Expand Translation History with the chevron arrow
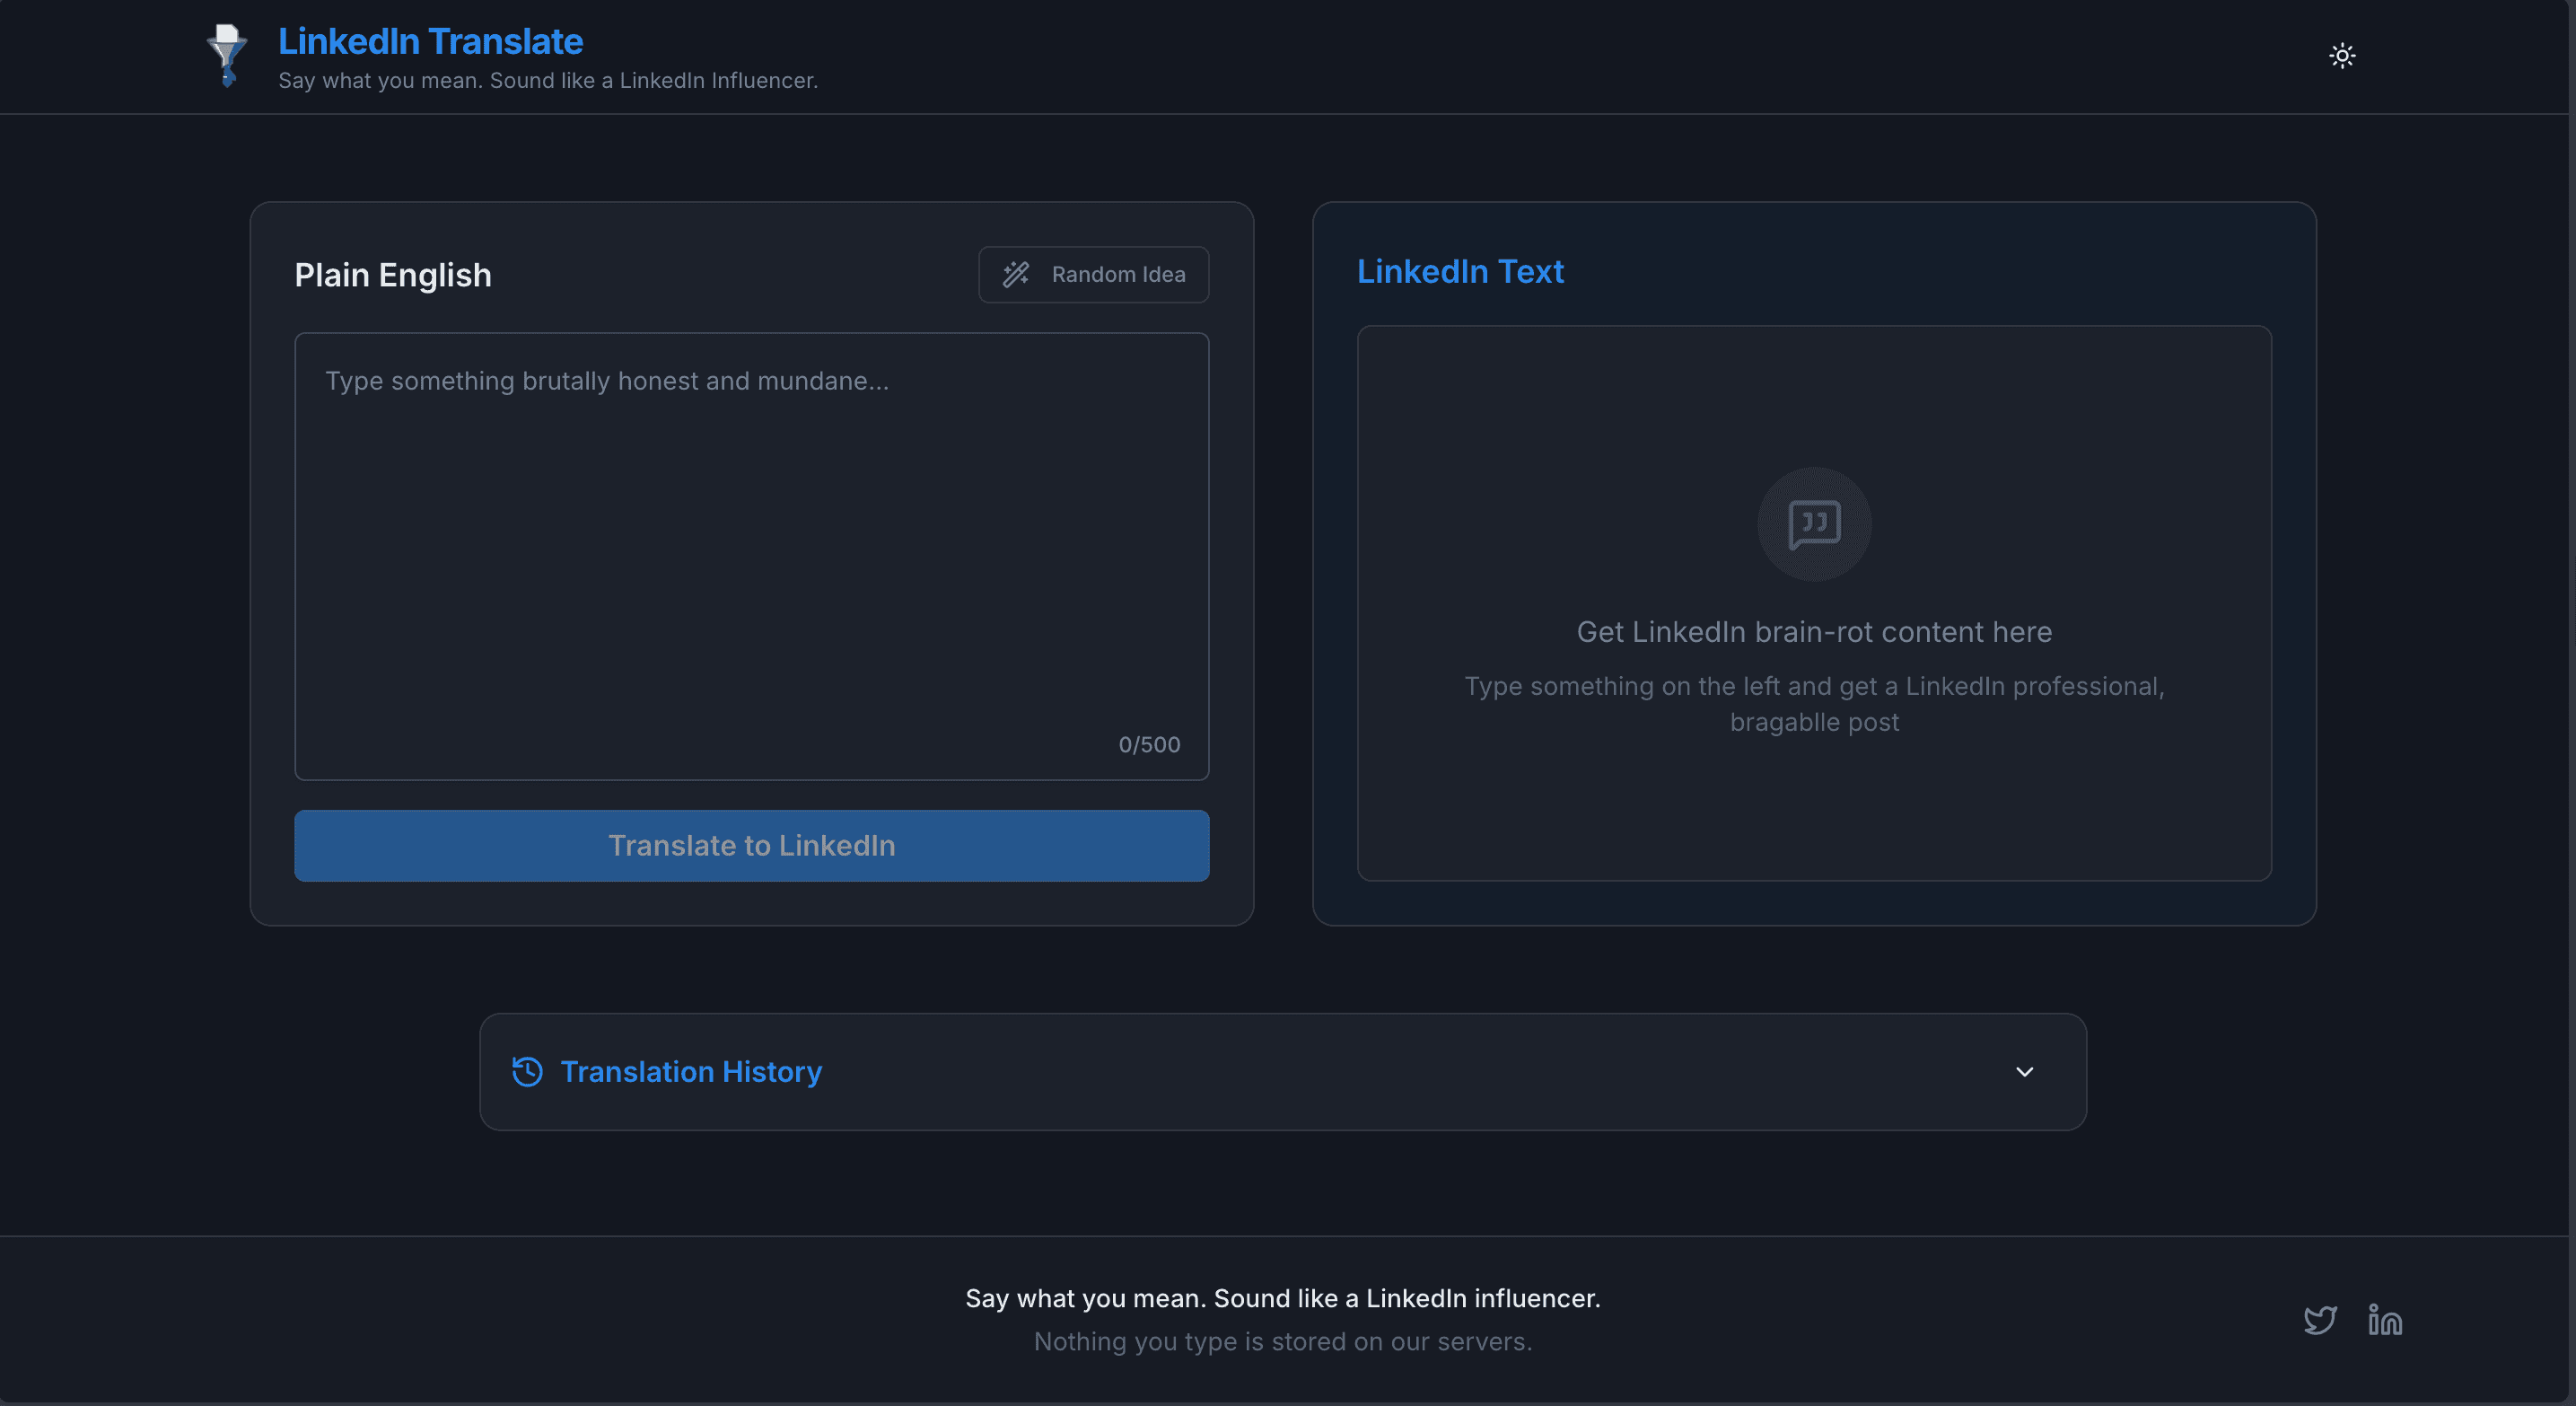Screen dimensions: 2576x1406 pyautogui.click(x=2023, y=1071)
